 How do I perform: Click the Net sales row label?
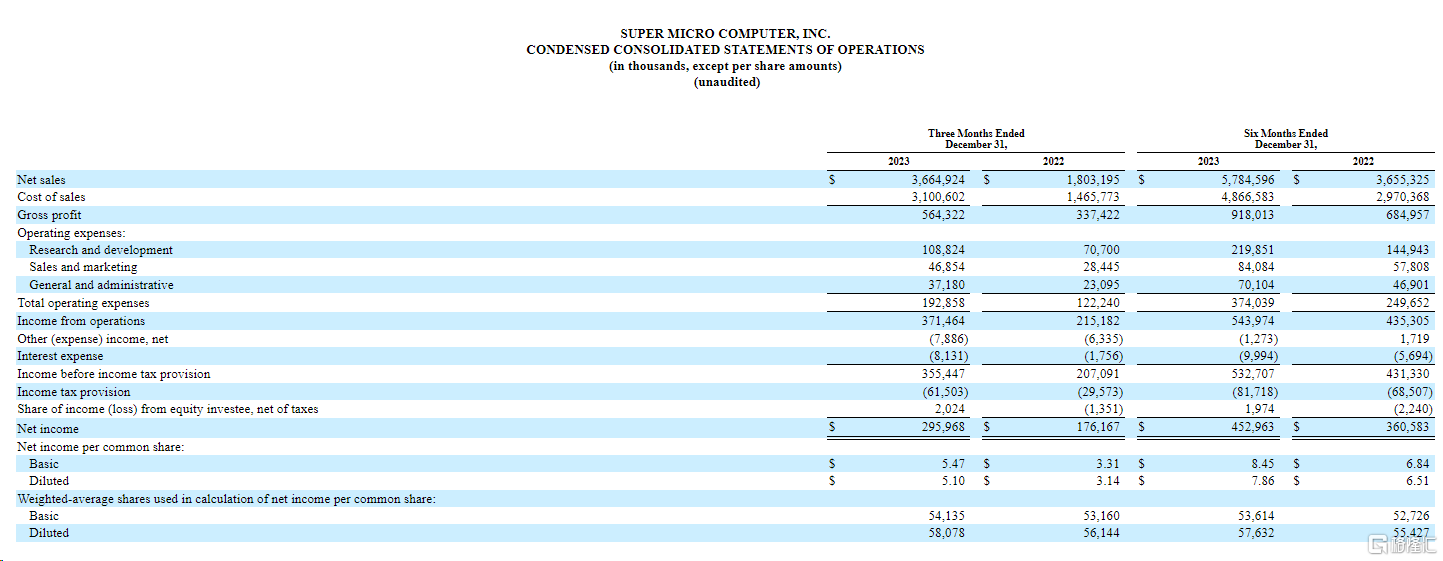(x=41, y=180)
